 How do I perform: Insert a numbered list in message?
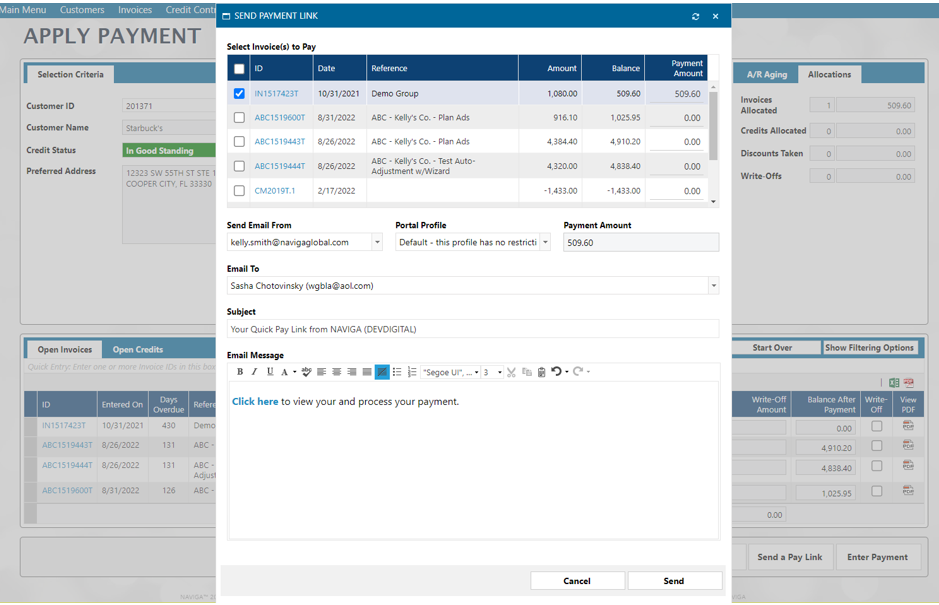point(412,372)
